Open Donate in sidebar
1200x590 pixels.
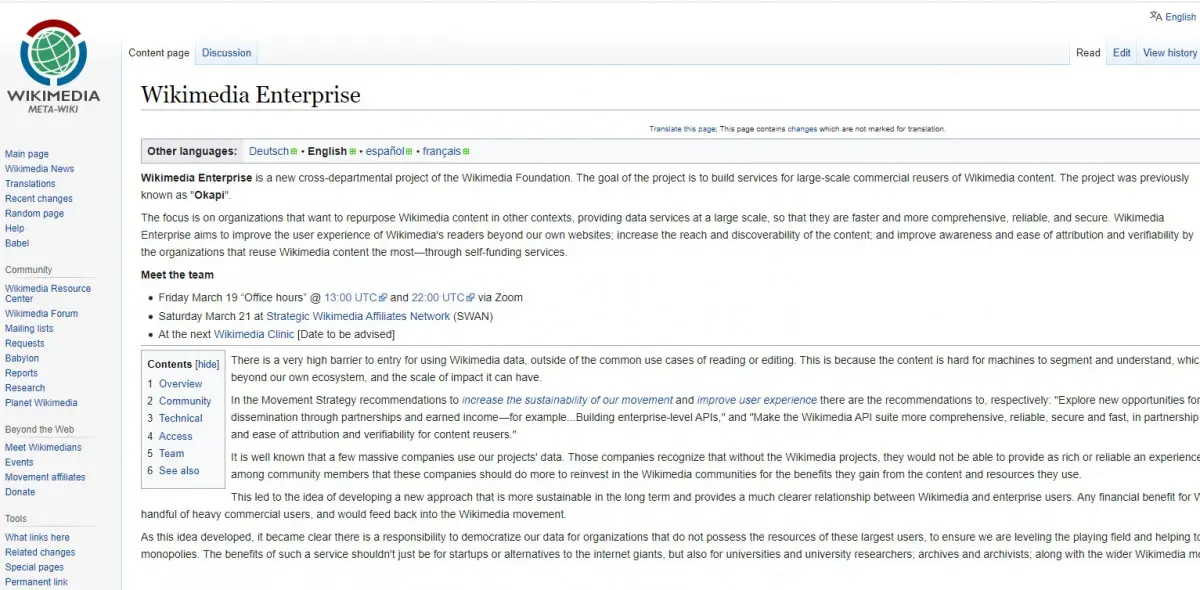point(20,492)
